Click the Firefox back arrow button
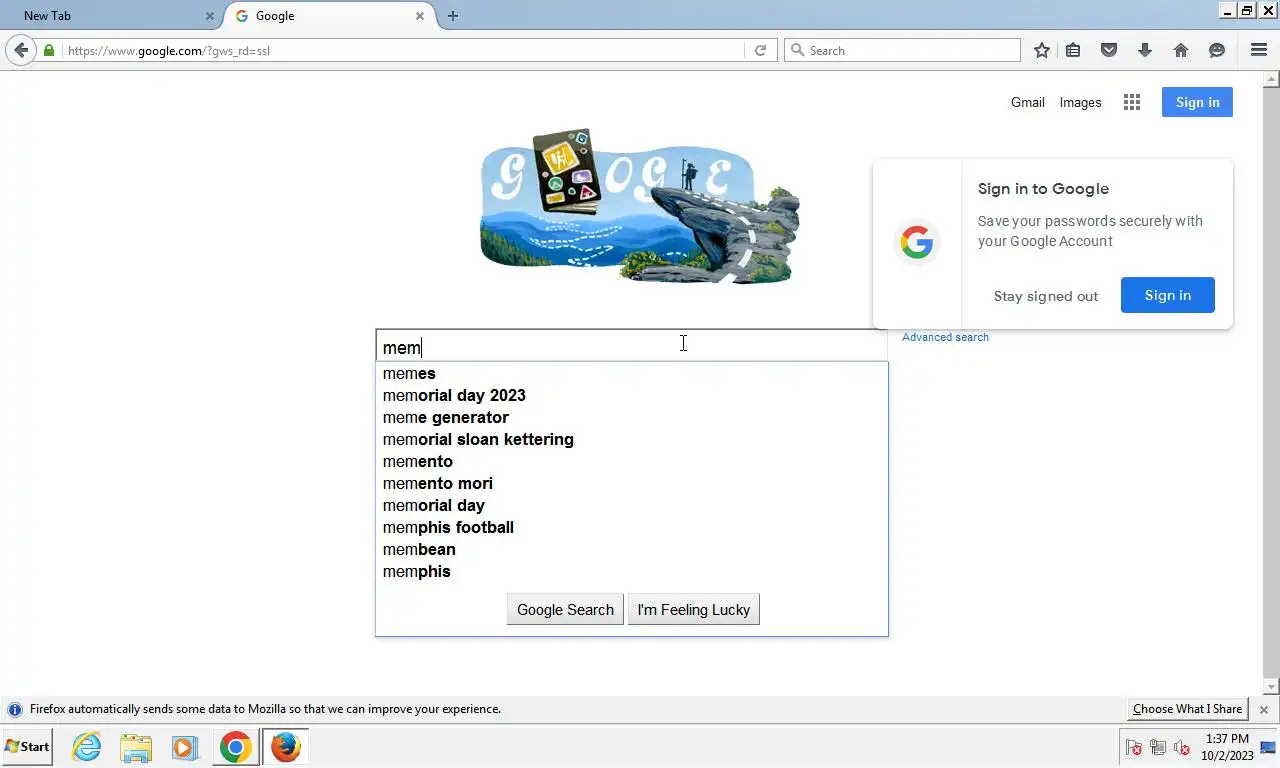This screenshot has height=768, width=1280. pos(21,50)
